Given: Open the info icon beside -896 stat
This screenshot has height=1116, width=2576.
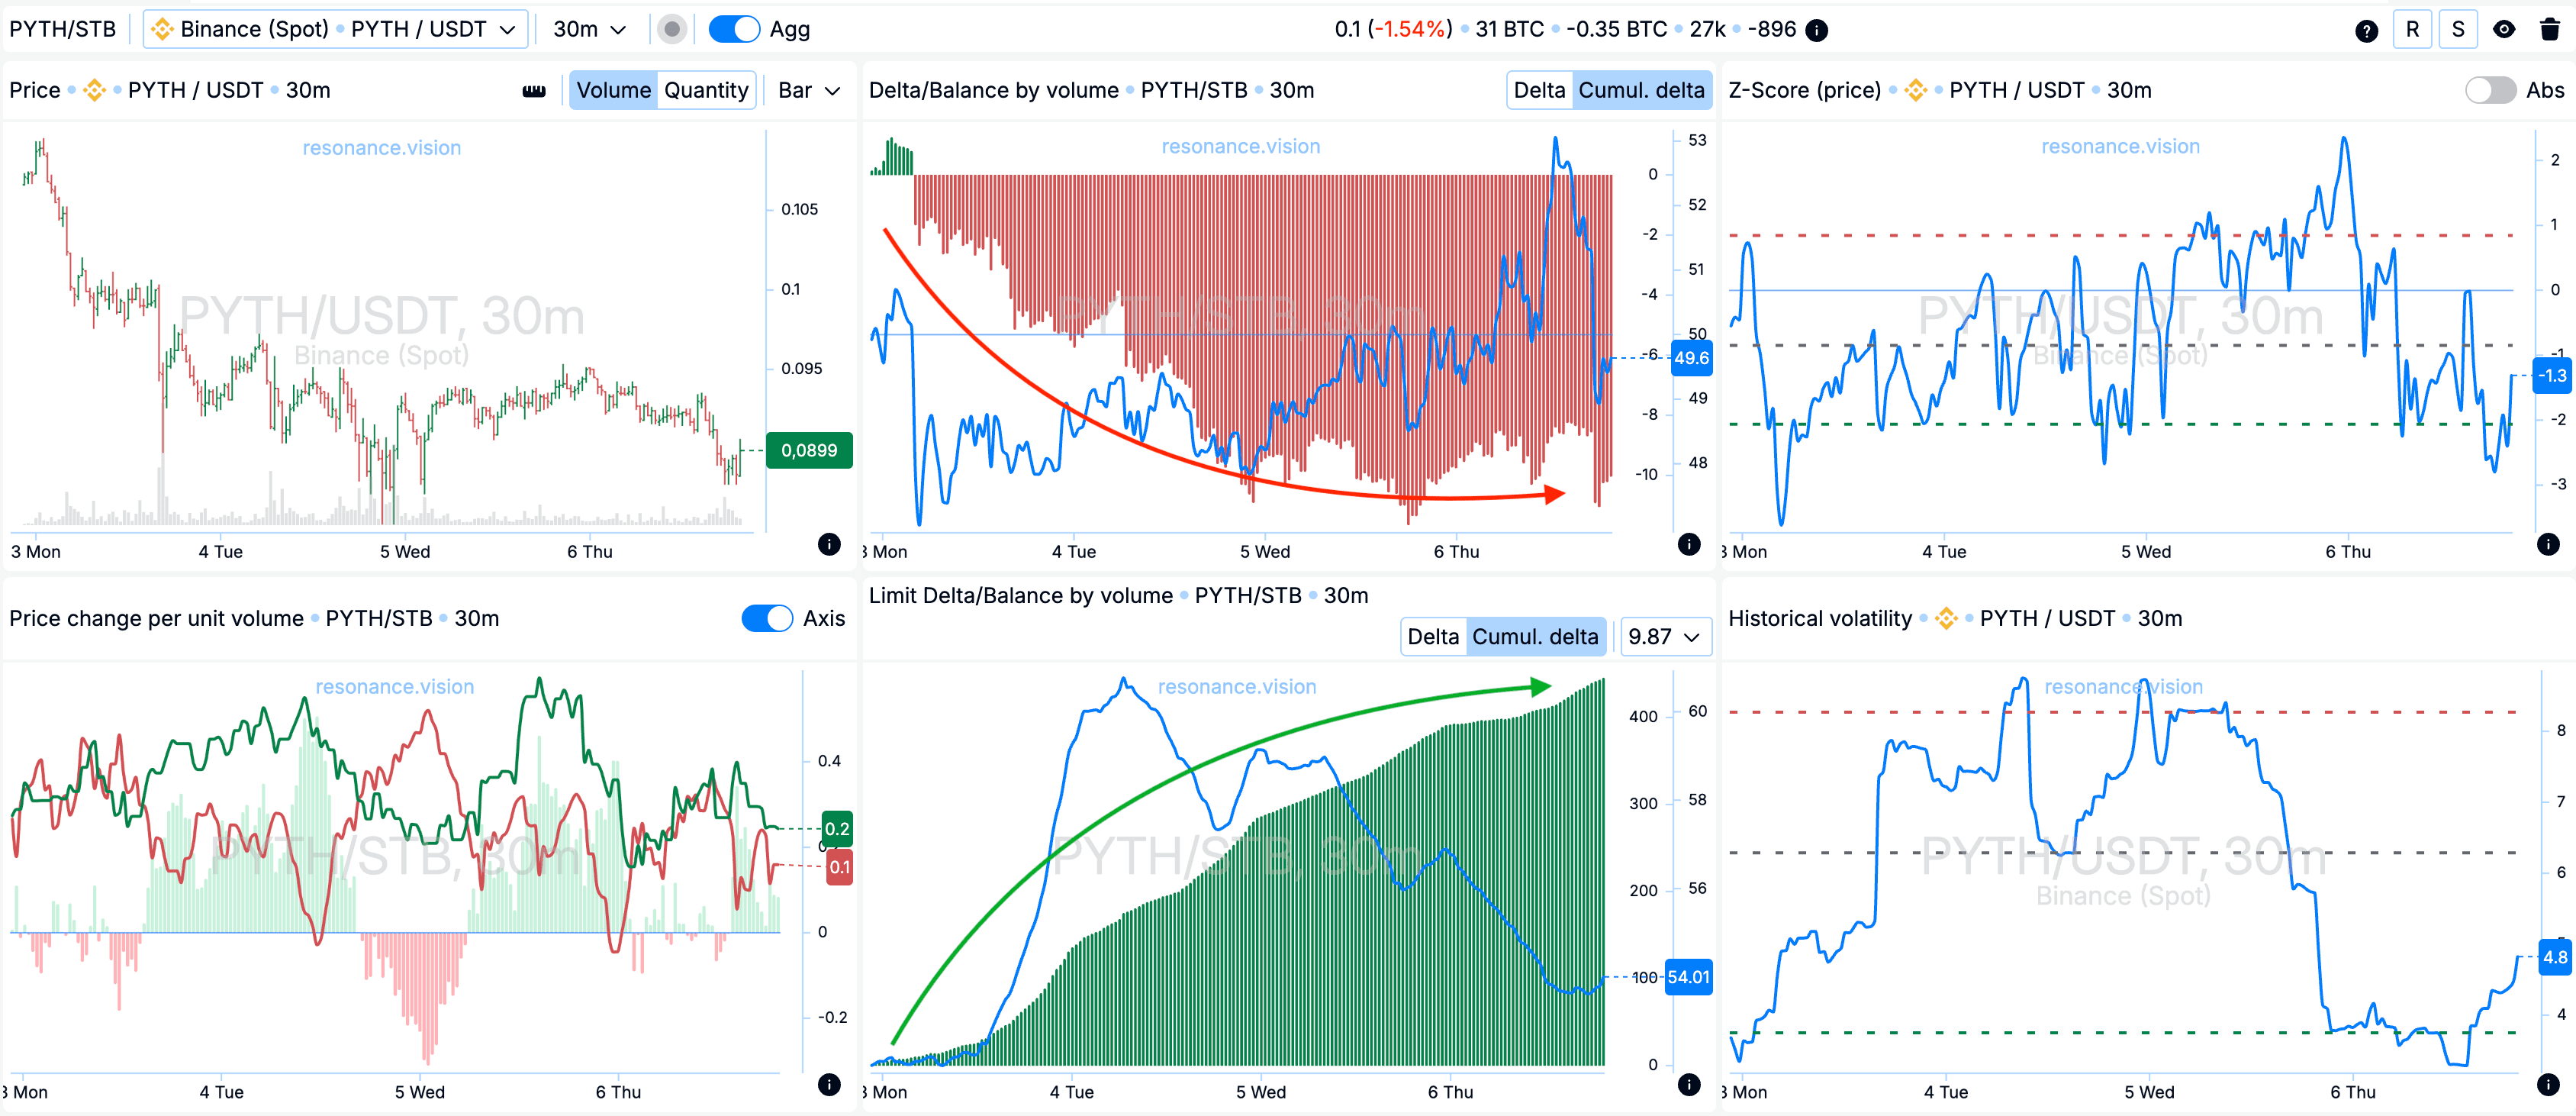Looking at the screenshot, I should coord(1817,30).
